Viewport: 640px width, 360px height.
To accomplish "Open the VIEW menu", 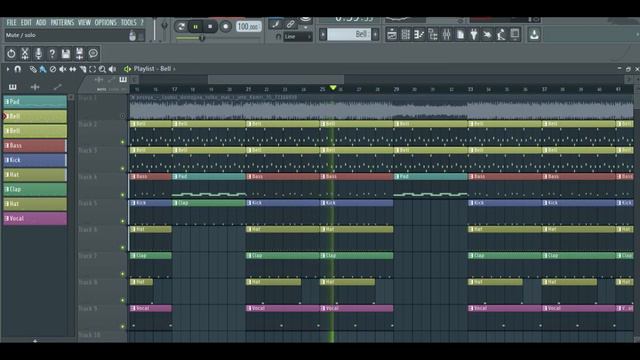I will click(x=84, y=23).
